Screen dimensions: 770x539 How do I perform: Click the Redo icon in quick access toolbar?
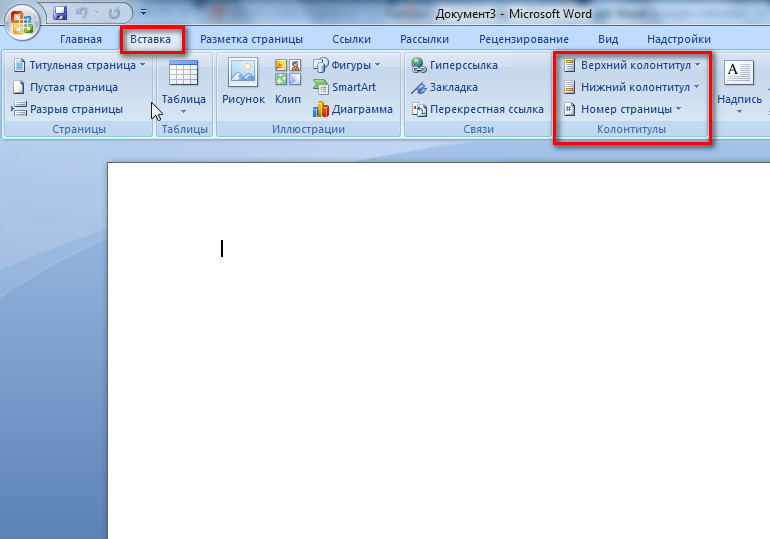point(114,13)
